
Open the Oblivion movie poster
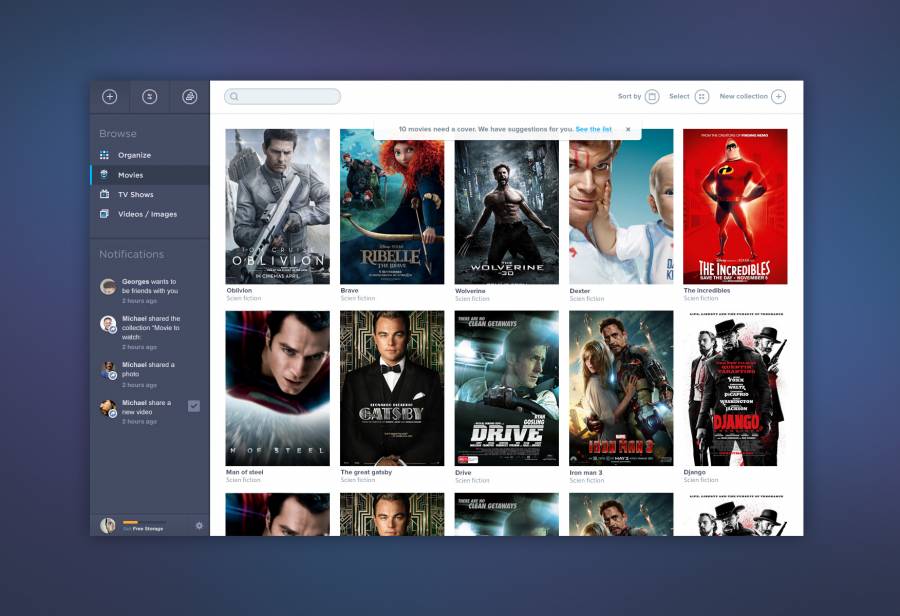pyautogui.click(x=278, y=206)
